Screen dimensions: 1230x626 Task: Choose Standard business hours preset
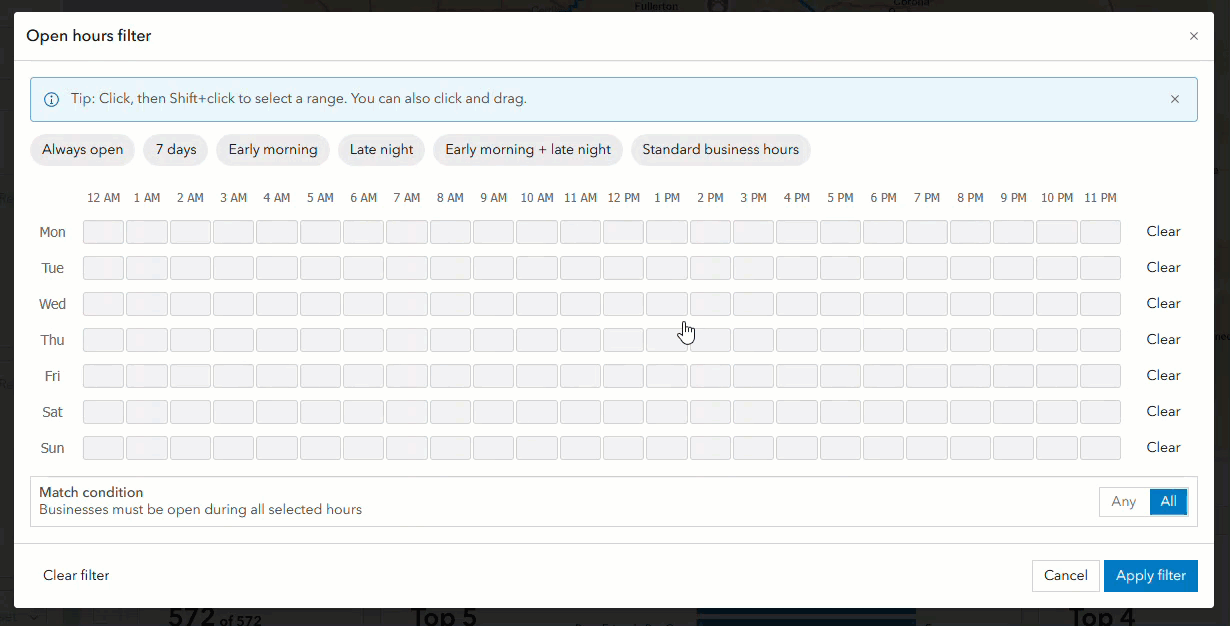point(721,150)
